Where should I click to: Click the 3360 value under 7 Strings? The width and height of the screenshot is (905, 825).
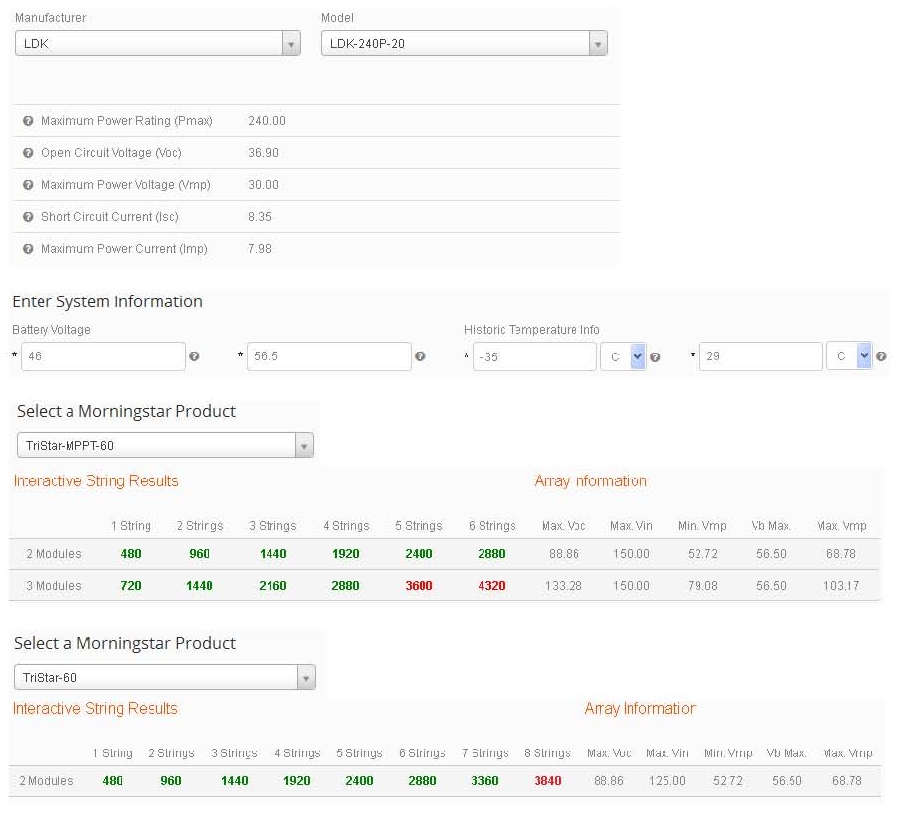coord(485,781)
